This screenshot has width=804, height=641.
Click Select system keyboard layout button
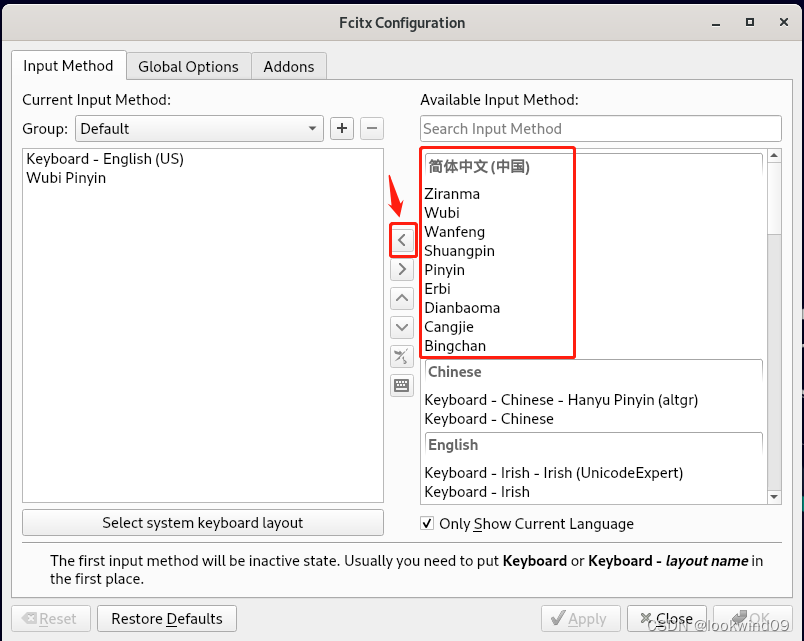[203, 523]
